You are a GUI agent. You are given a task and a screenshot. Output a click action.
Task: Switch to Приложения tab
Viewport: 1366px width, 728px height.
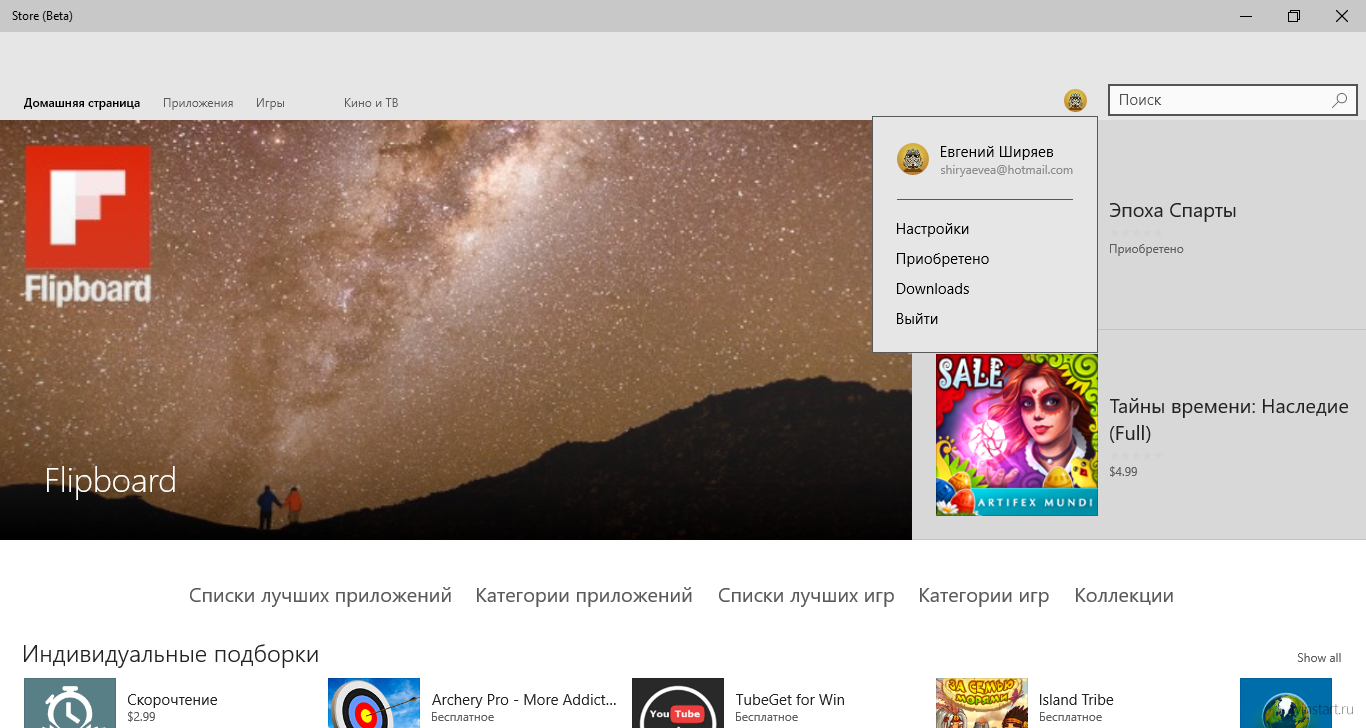[198, 103]
